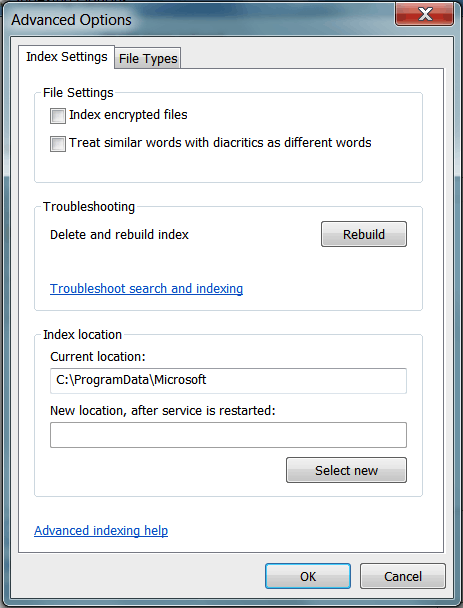This screenshot has height=608, width=463.
Task: Click the New location input field
Action: click(x=228, y=435)
